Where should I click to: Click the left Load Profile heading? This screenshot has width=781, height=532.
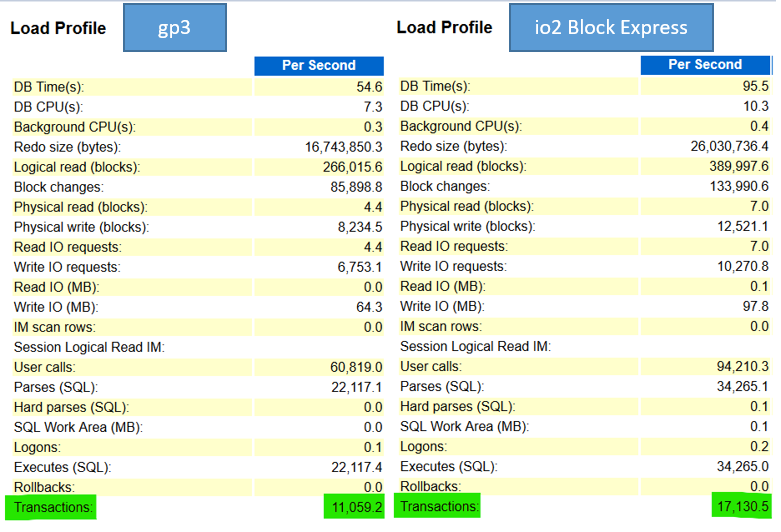pyautogui.click(x=58, y=28)
